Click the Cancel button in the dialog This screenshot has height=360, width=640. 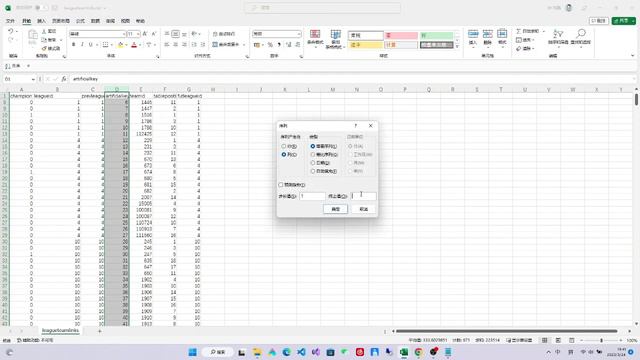click(x=364, y=209)
